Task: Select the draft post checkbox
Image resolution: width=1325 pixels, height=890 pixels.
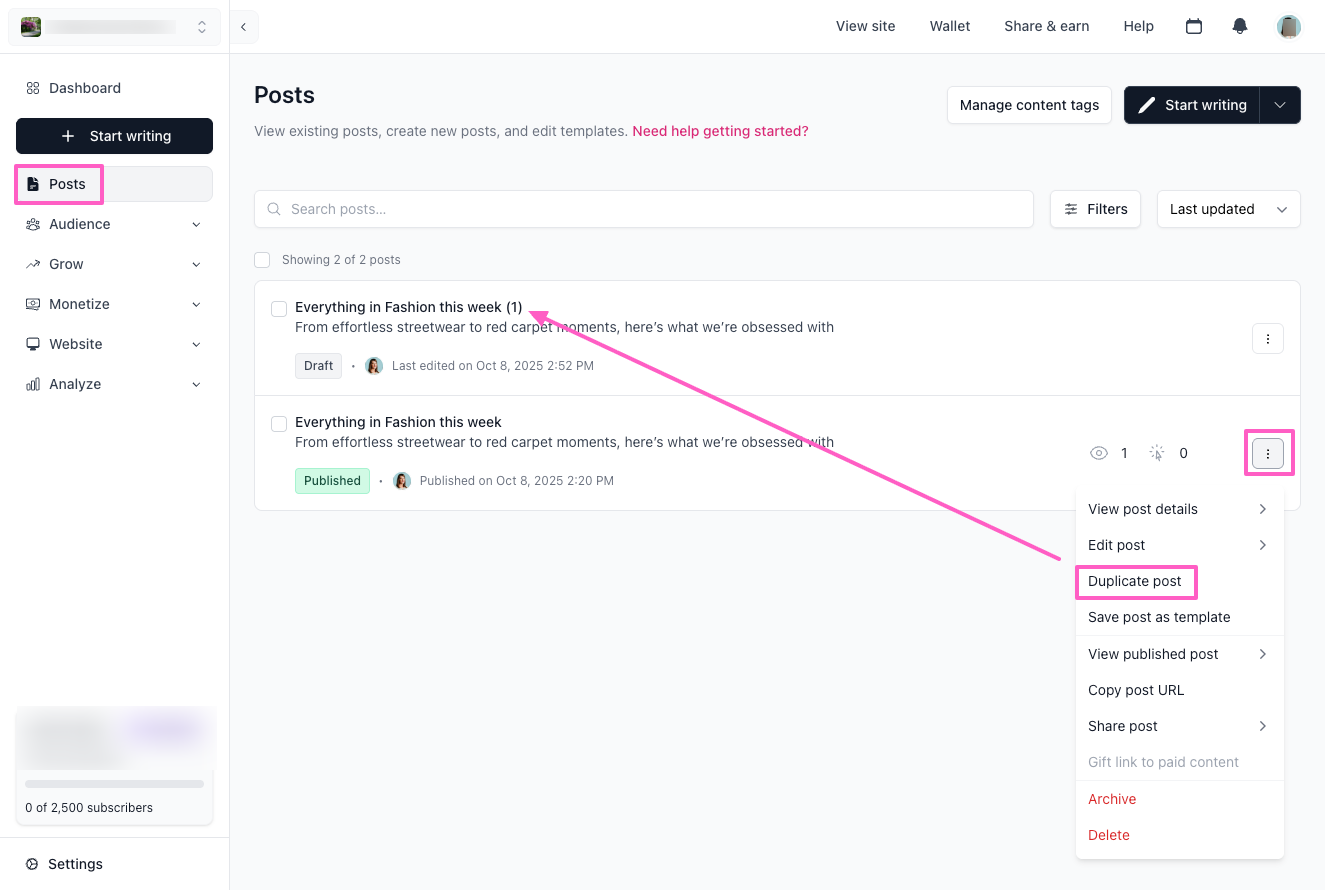Action: tap(279, 309)
